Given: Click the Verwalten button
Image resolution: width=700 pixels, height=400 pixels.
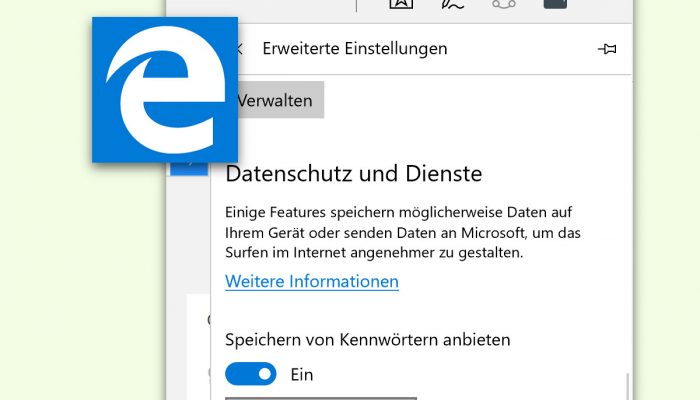Looking at the screenshot, I should tap(280, 100).
